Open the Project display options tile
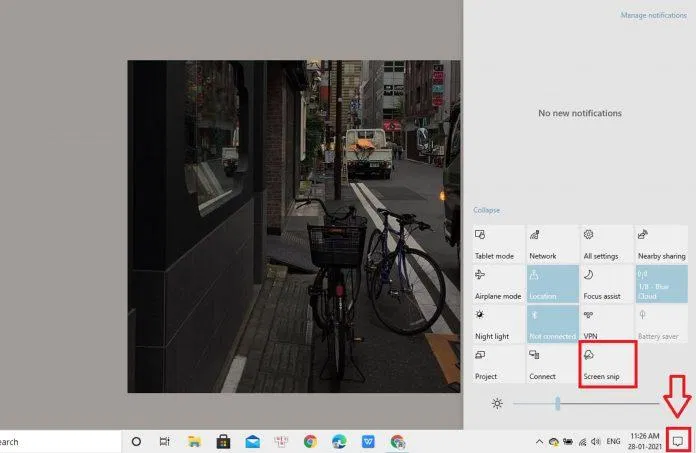 point(499,364)
